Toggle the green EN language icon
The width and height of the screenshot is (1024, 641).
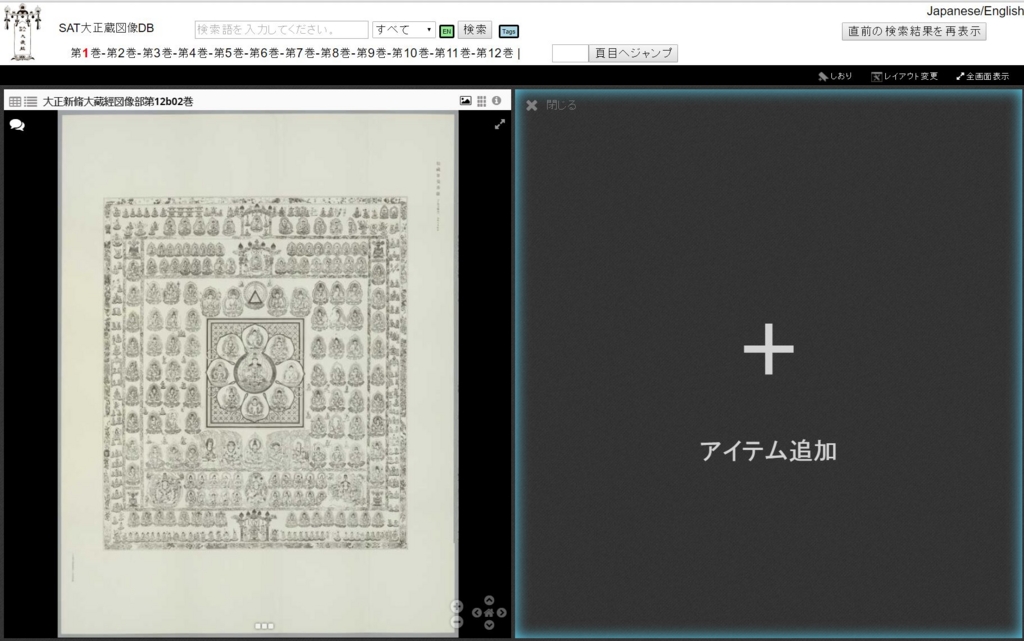point(447,31)
